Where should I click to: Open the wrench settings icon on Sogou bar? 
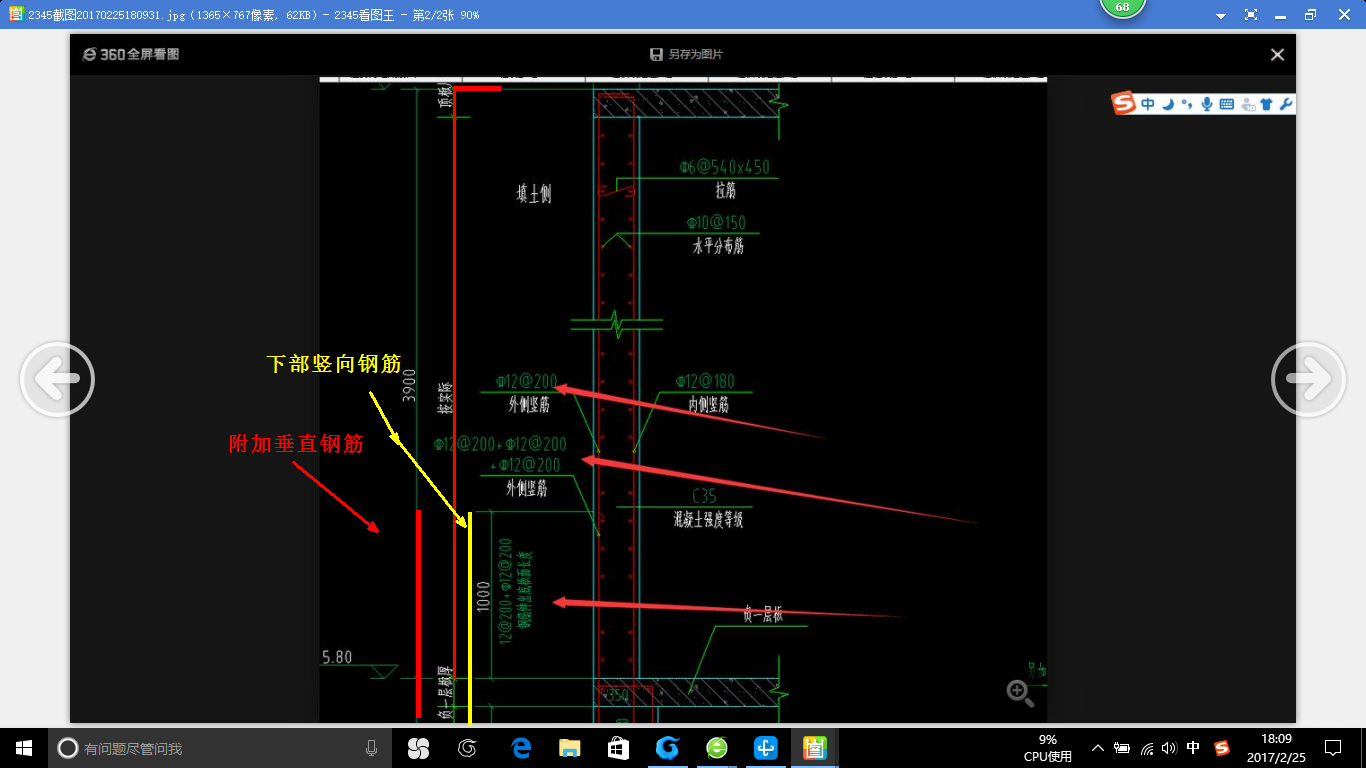pyautogui.click(x=1286, y=103)
